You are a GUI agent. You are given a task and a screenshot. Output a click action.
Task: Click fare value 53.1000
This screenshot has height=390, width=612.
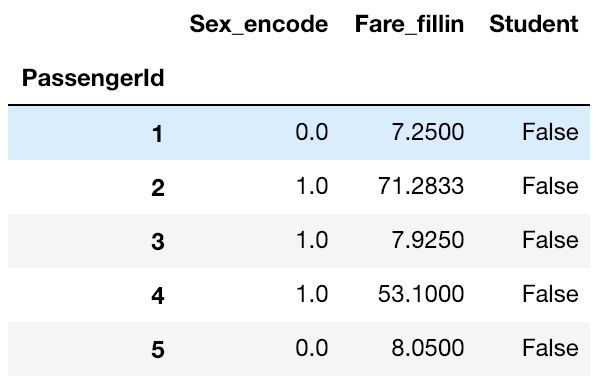(421, 294)
